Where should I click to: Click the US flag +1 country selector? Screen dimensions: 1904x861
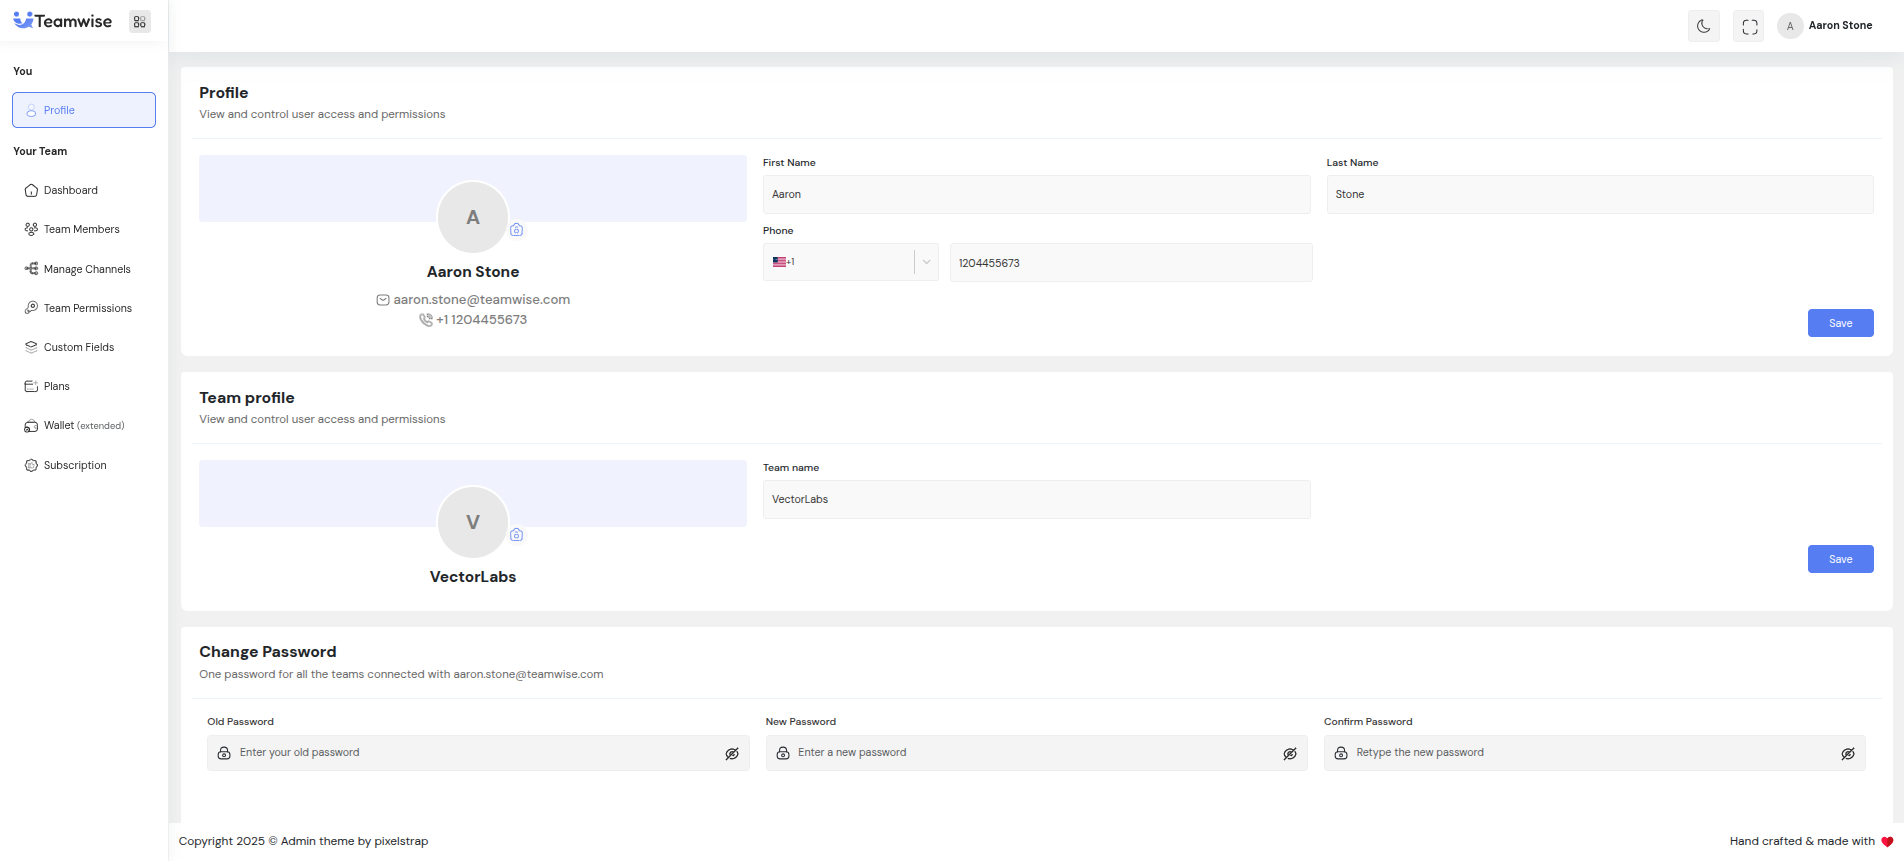click(784, 262)
